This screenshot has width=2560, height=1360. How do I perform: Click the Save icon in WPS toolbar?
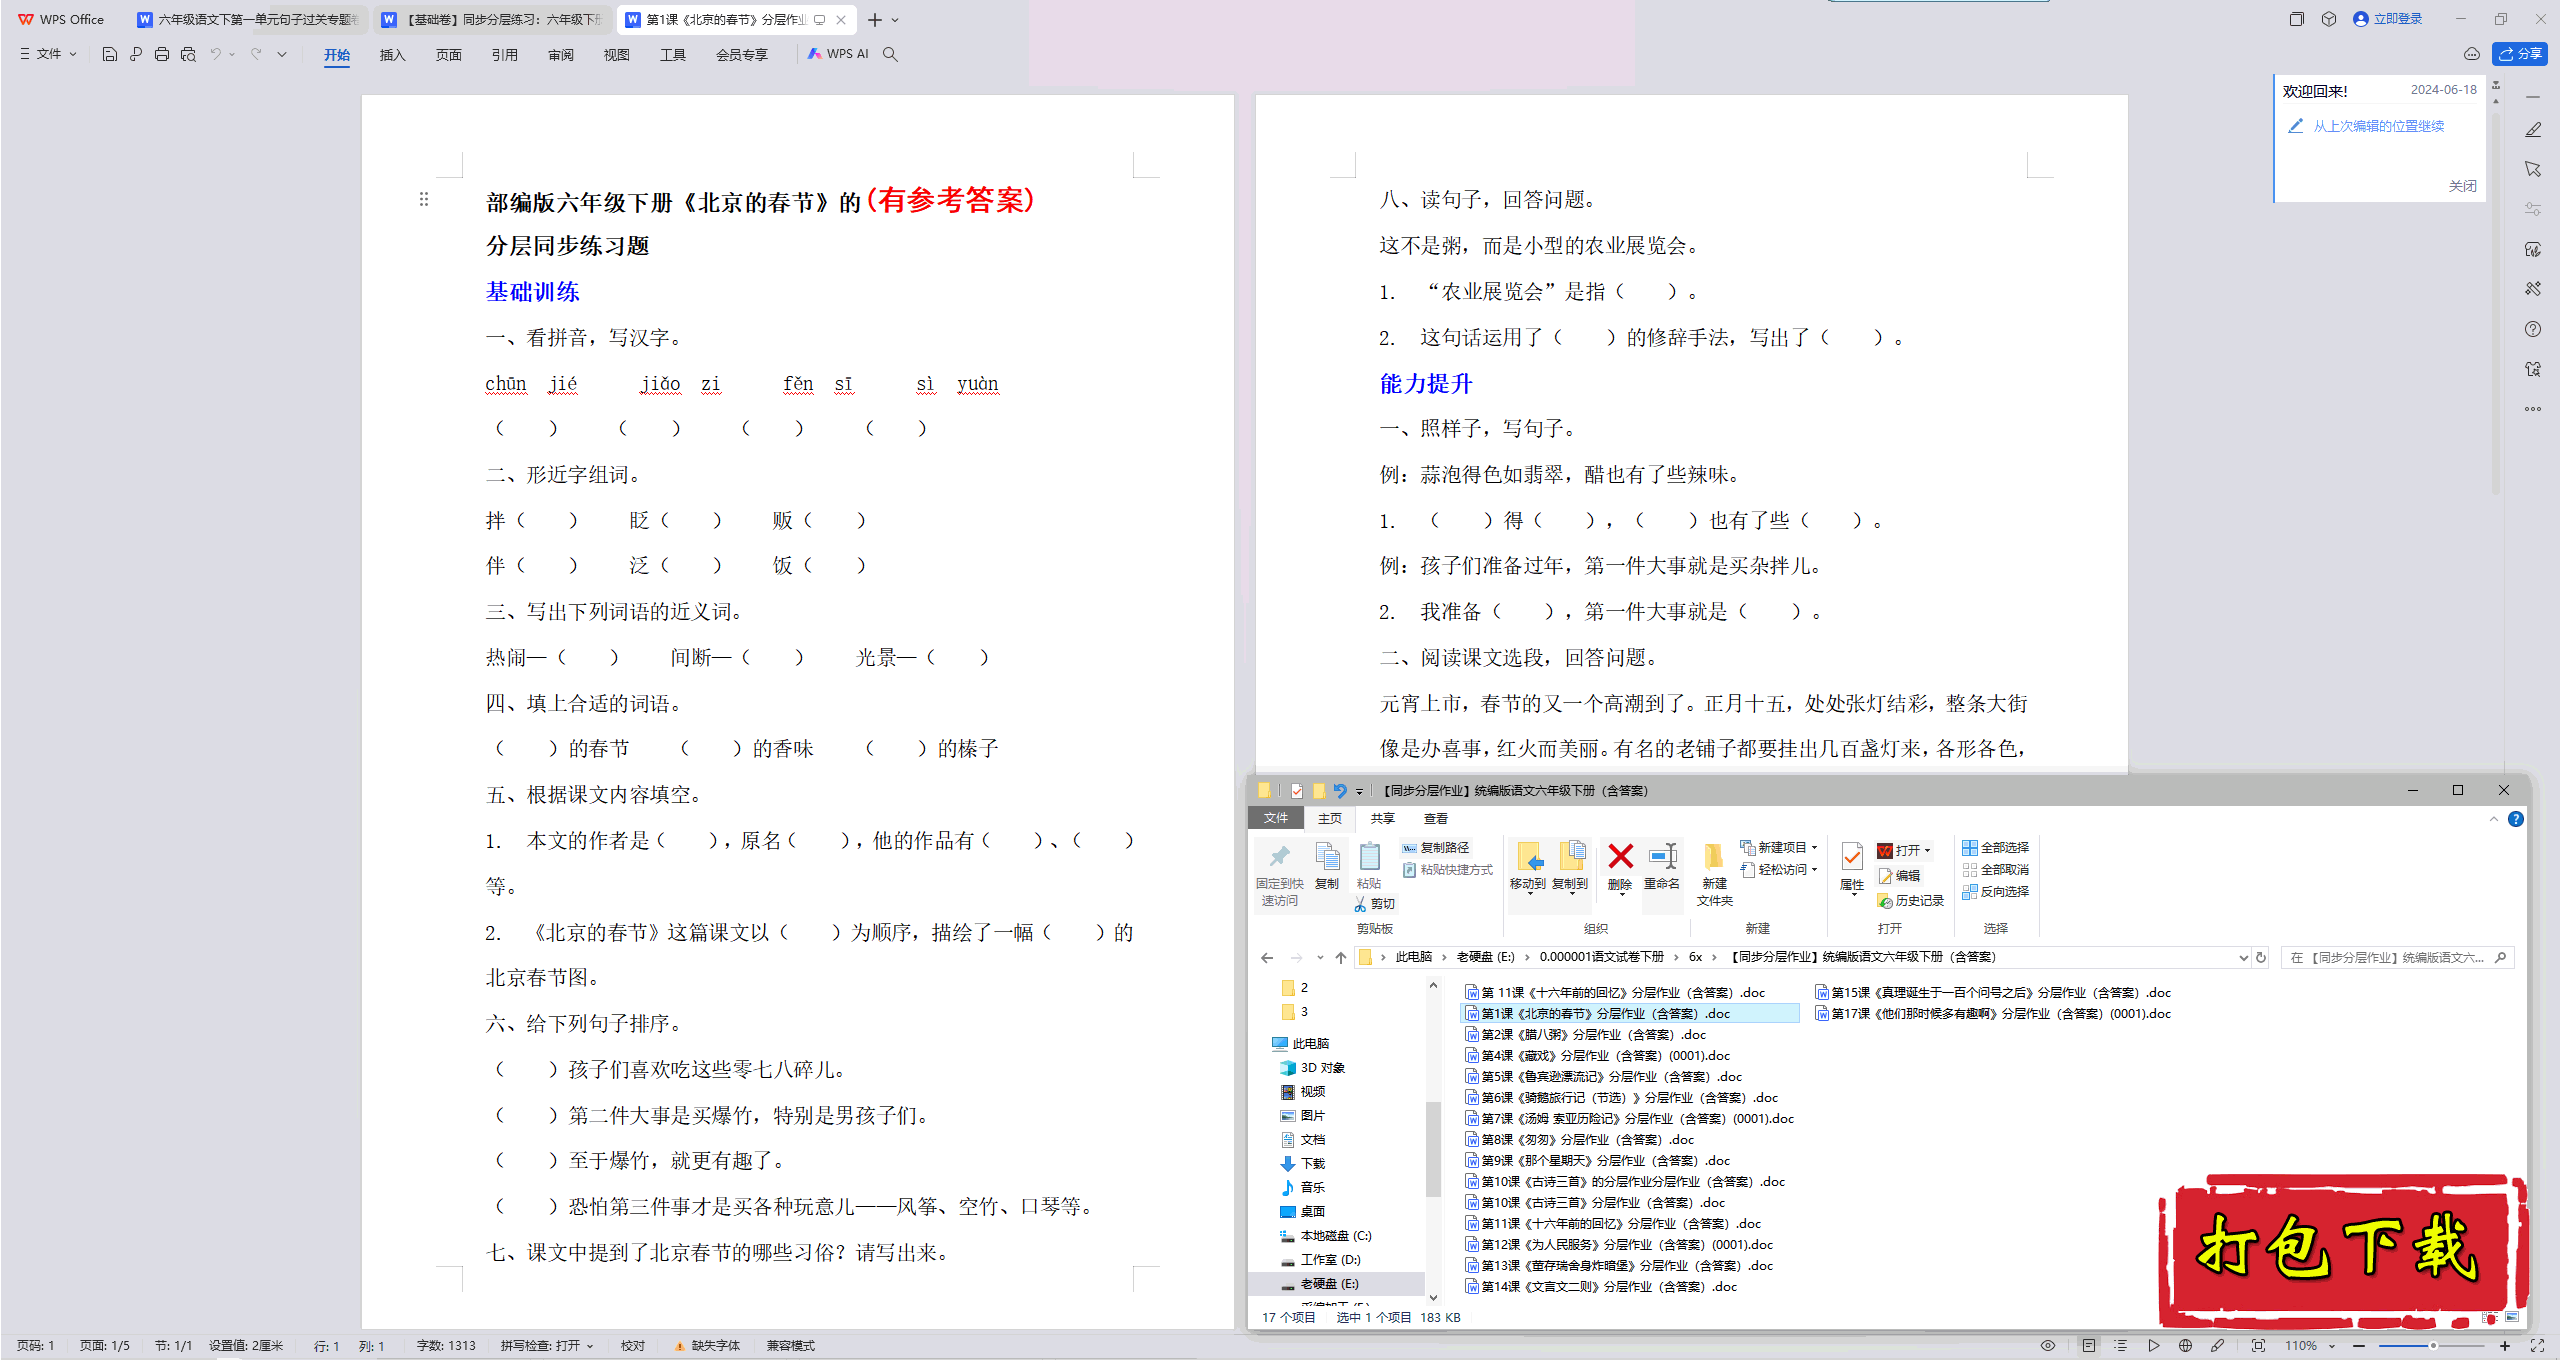point(110,54)
